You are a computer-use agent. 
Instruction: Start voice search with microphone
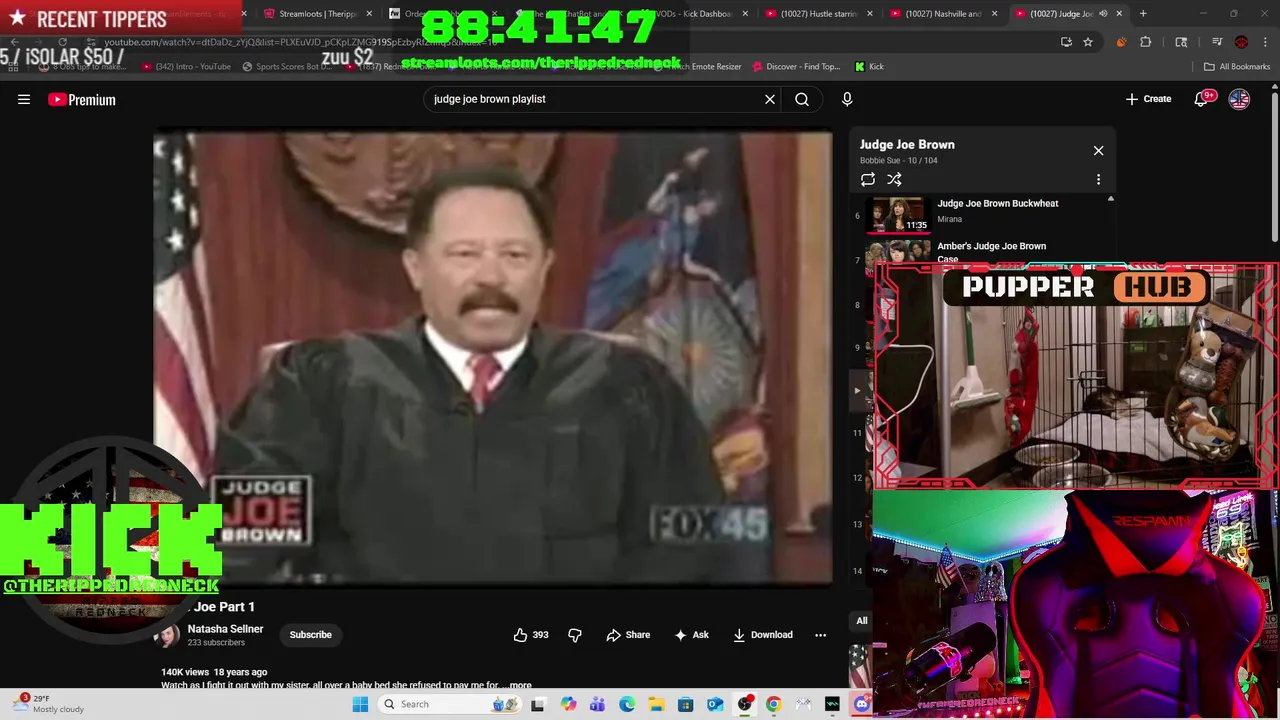(x=847, y=99)
